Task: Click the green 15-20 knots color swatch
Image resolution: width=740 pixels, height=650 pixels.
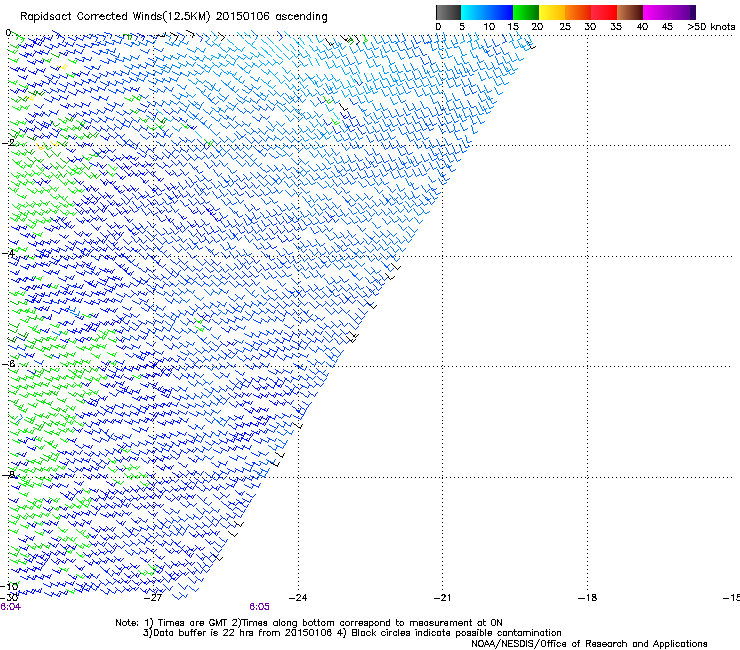Action: 526,12
